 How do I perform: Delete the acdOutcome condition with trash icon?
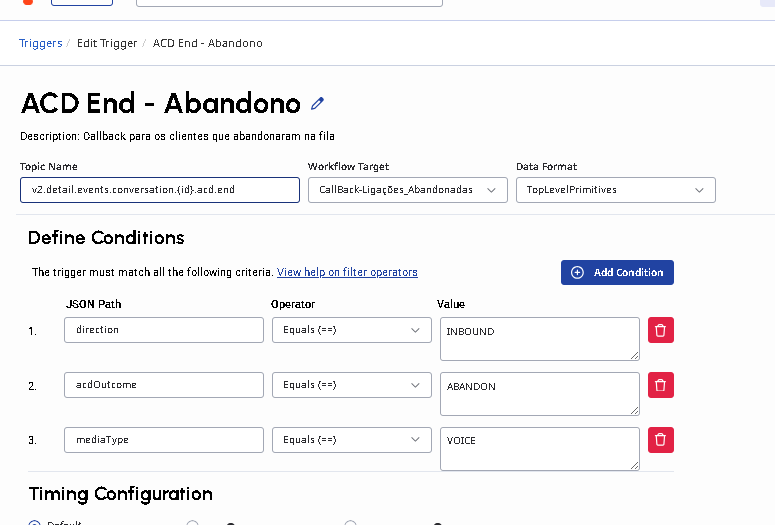tap(660, 385)
